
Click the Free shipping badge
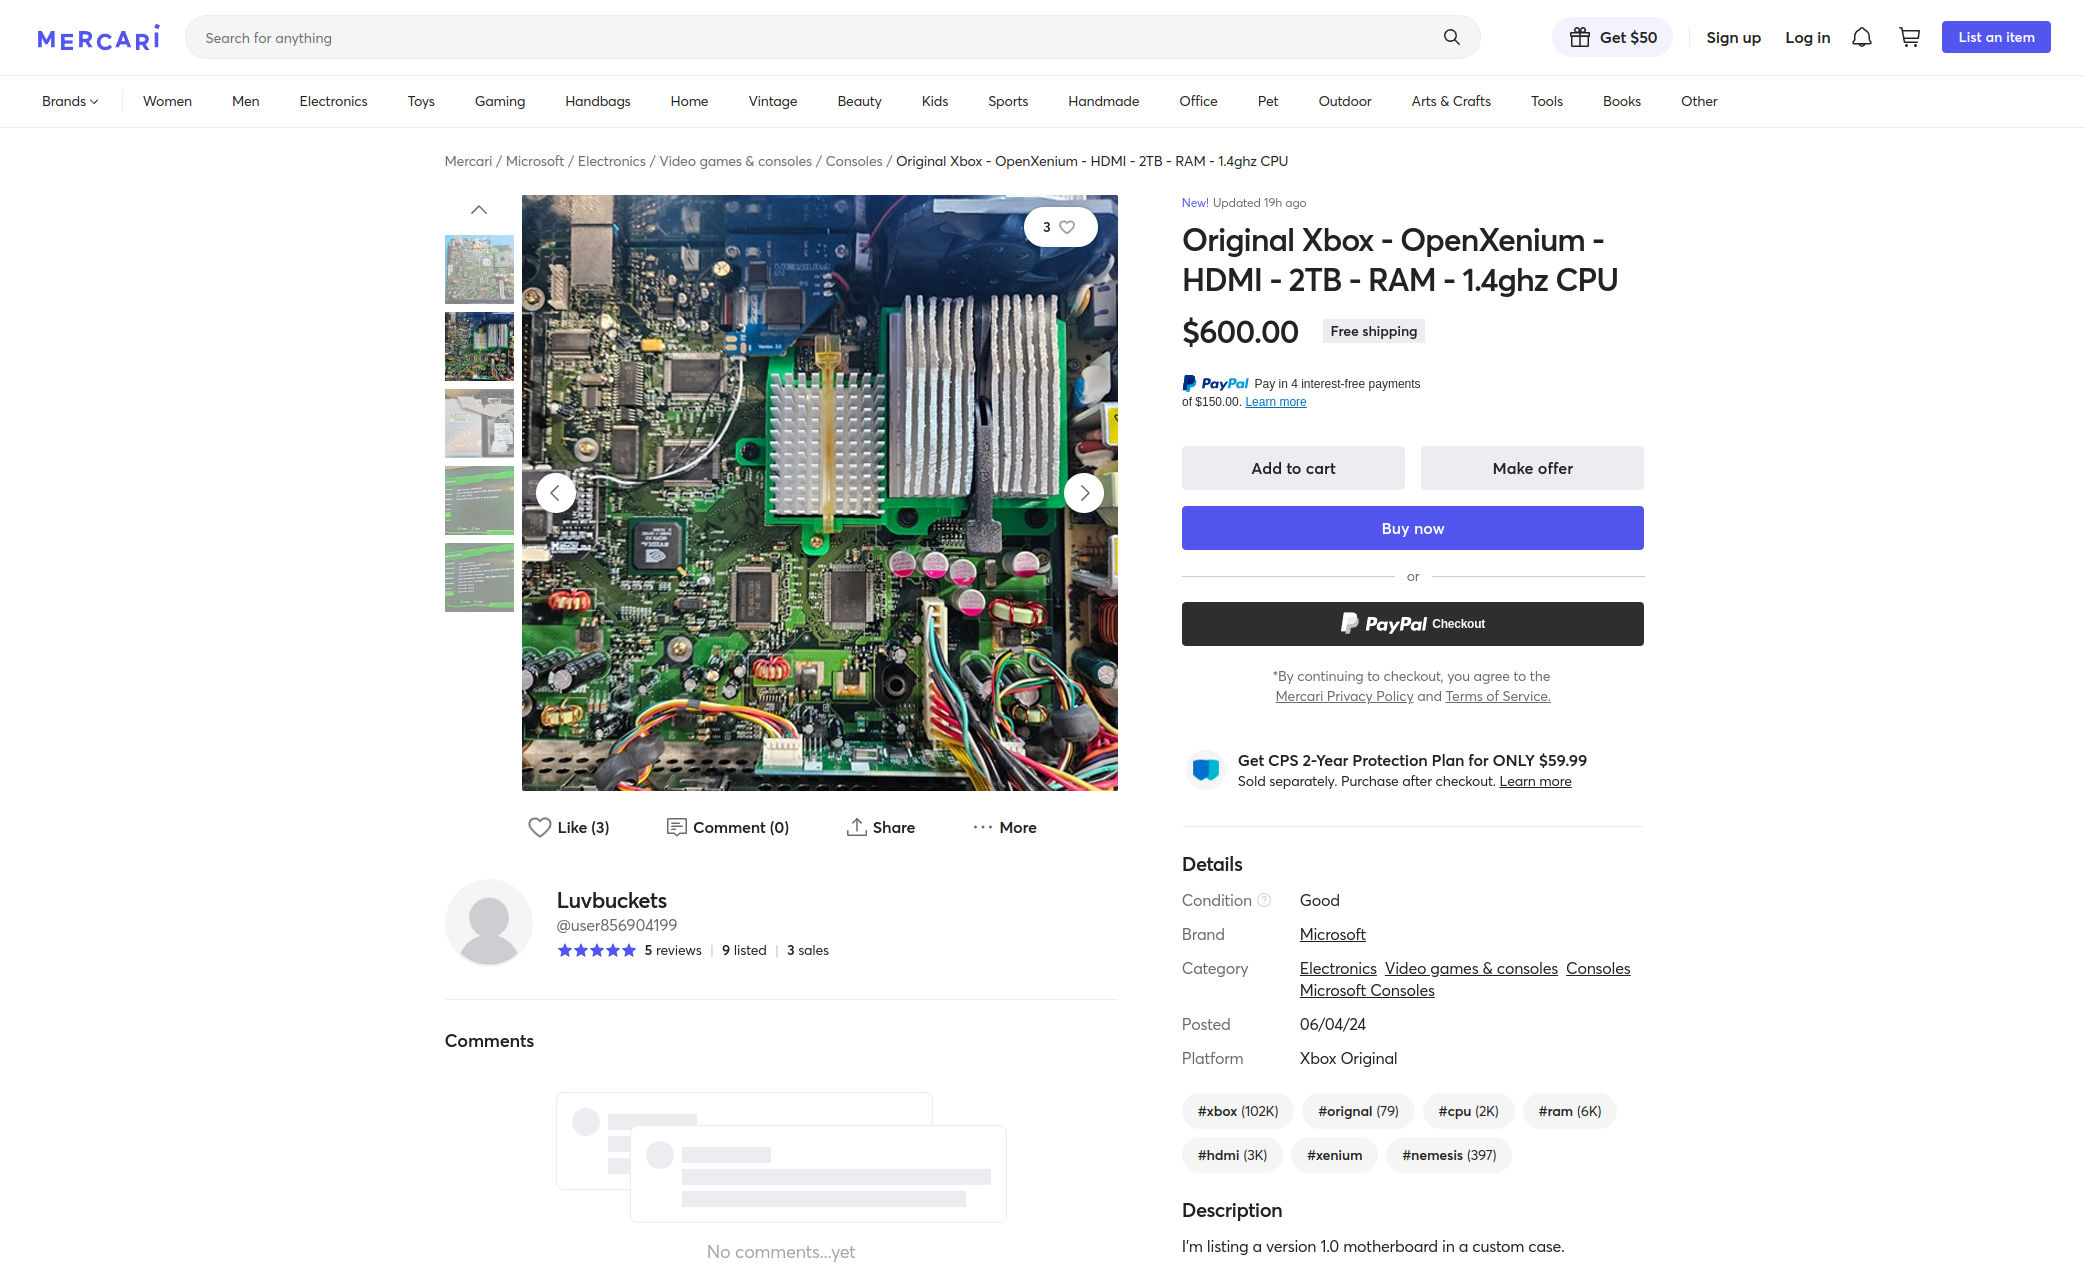pyautogui.click(x=1373, y=331)
